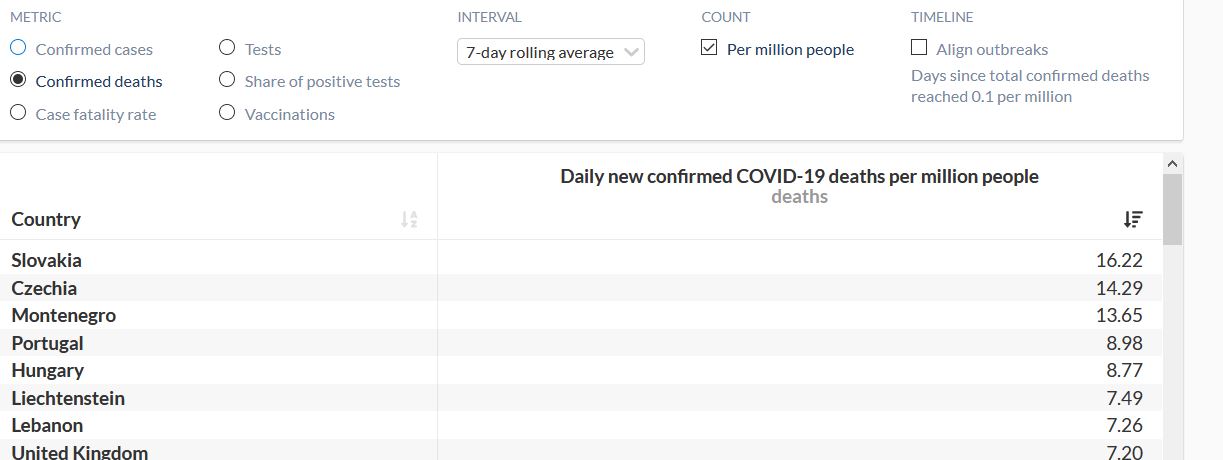Open the 7-day rolling average dropdown
Viewport: 1223px width, 460px height.
[x=550, y=52]
